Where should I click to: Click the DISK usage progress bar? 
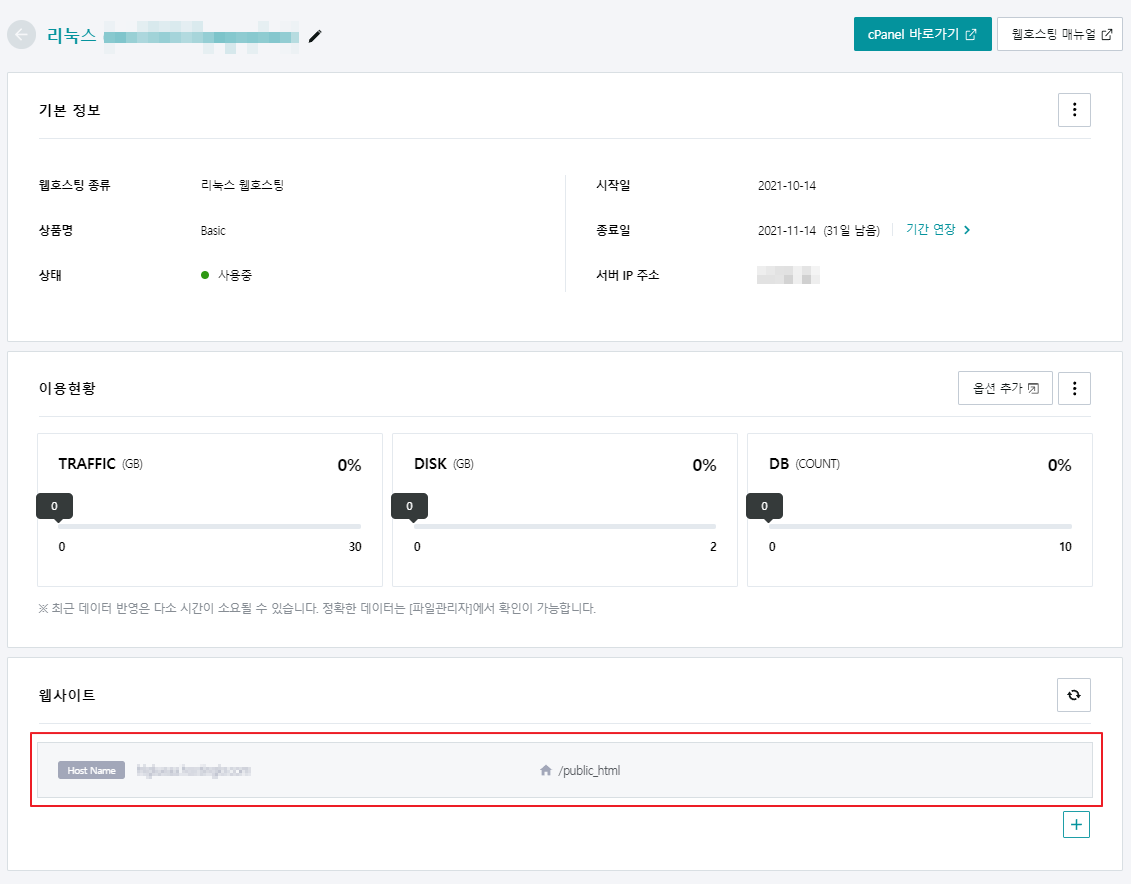565,526
